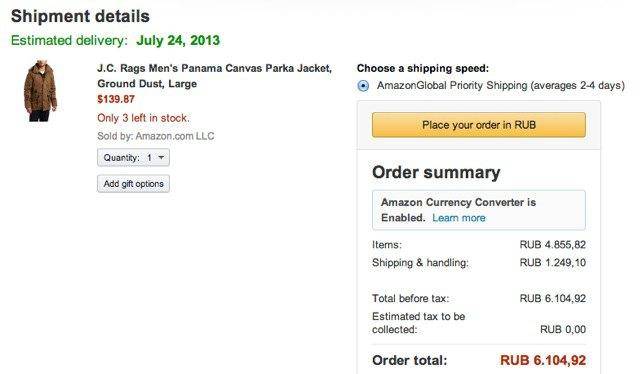This screenshot has width=640, height=374.
Task: Click Sold by Amazon.com LLC text
Action: (156, 136)
